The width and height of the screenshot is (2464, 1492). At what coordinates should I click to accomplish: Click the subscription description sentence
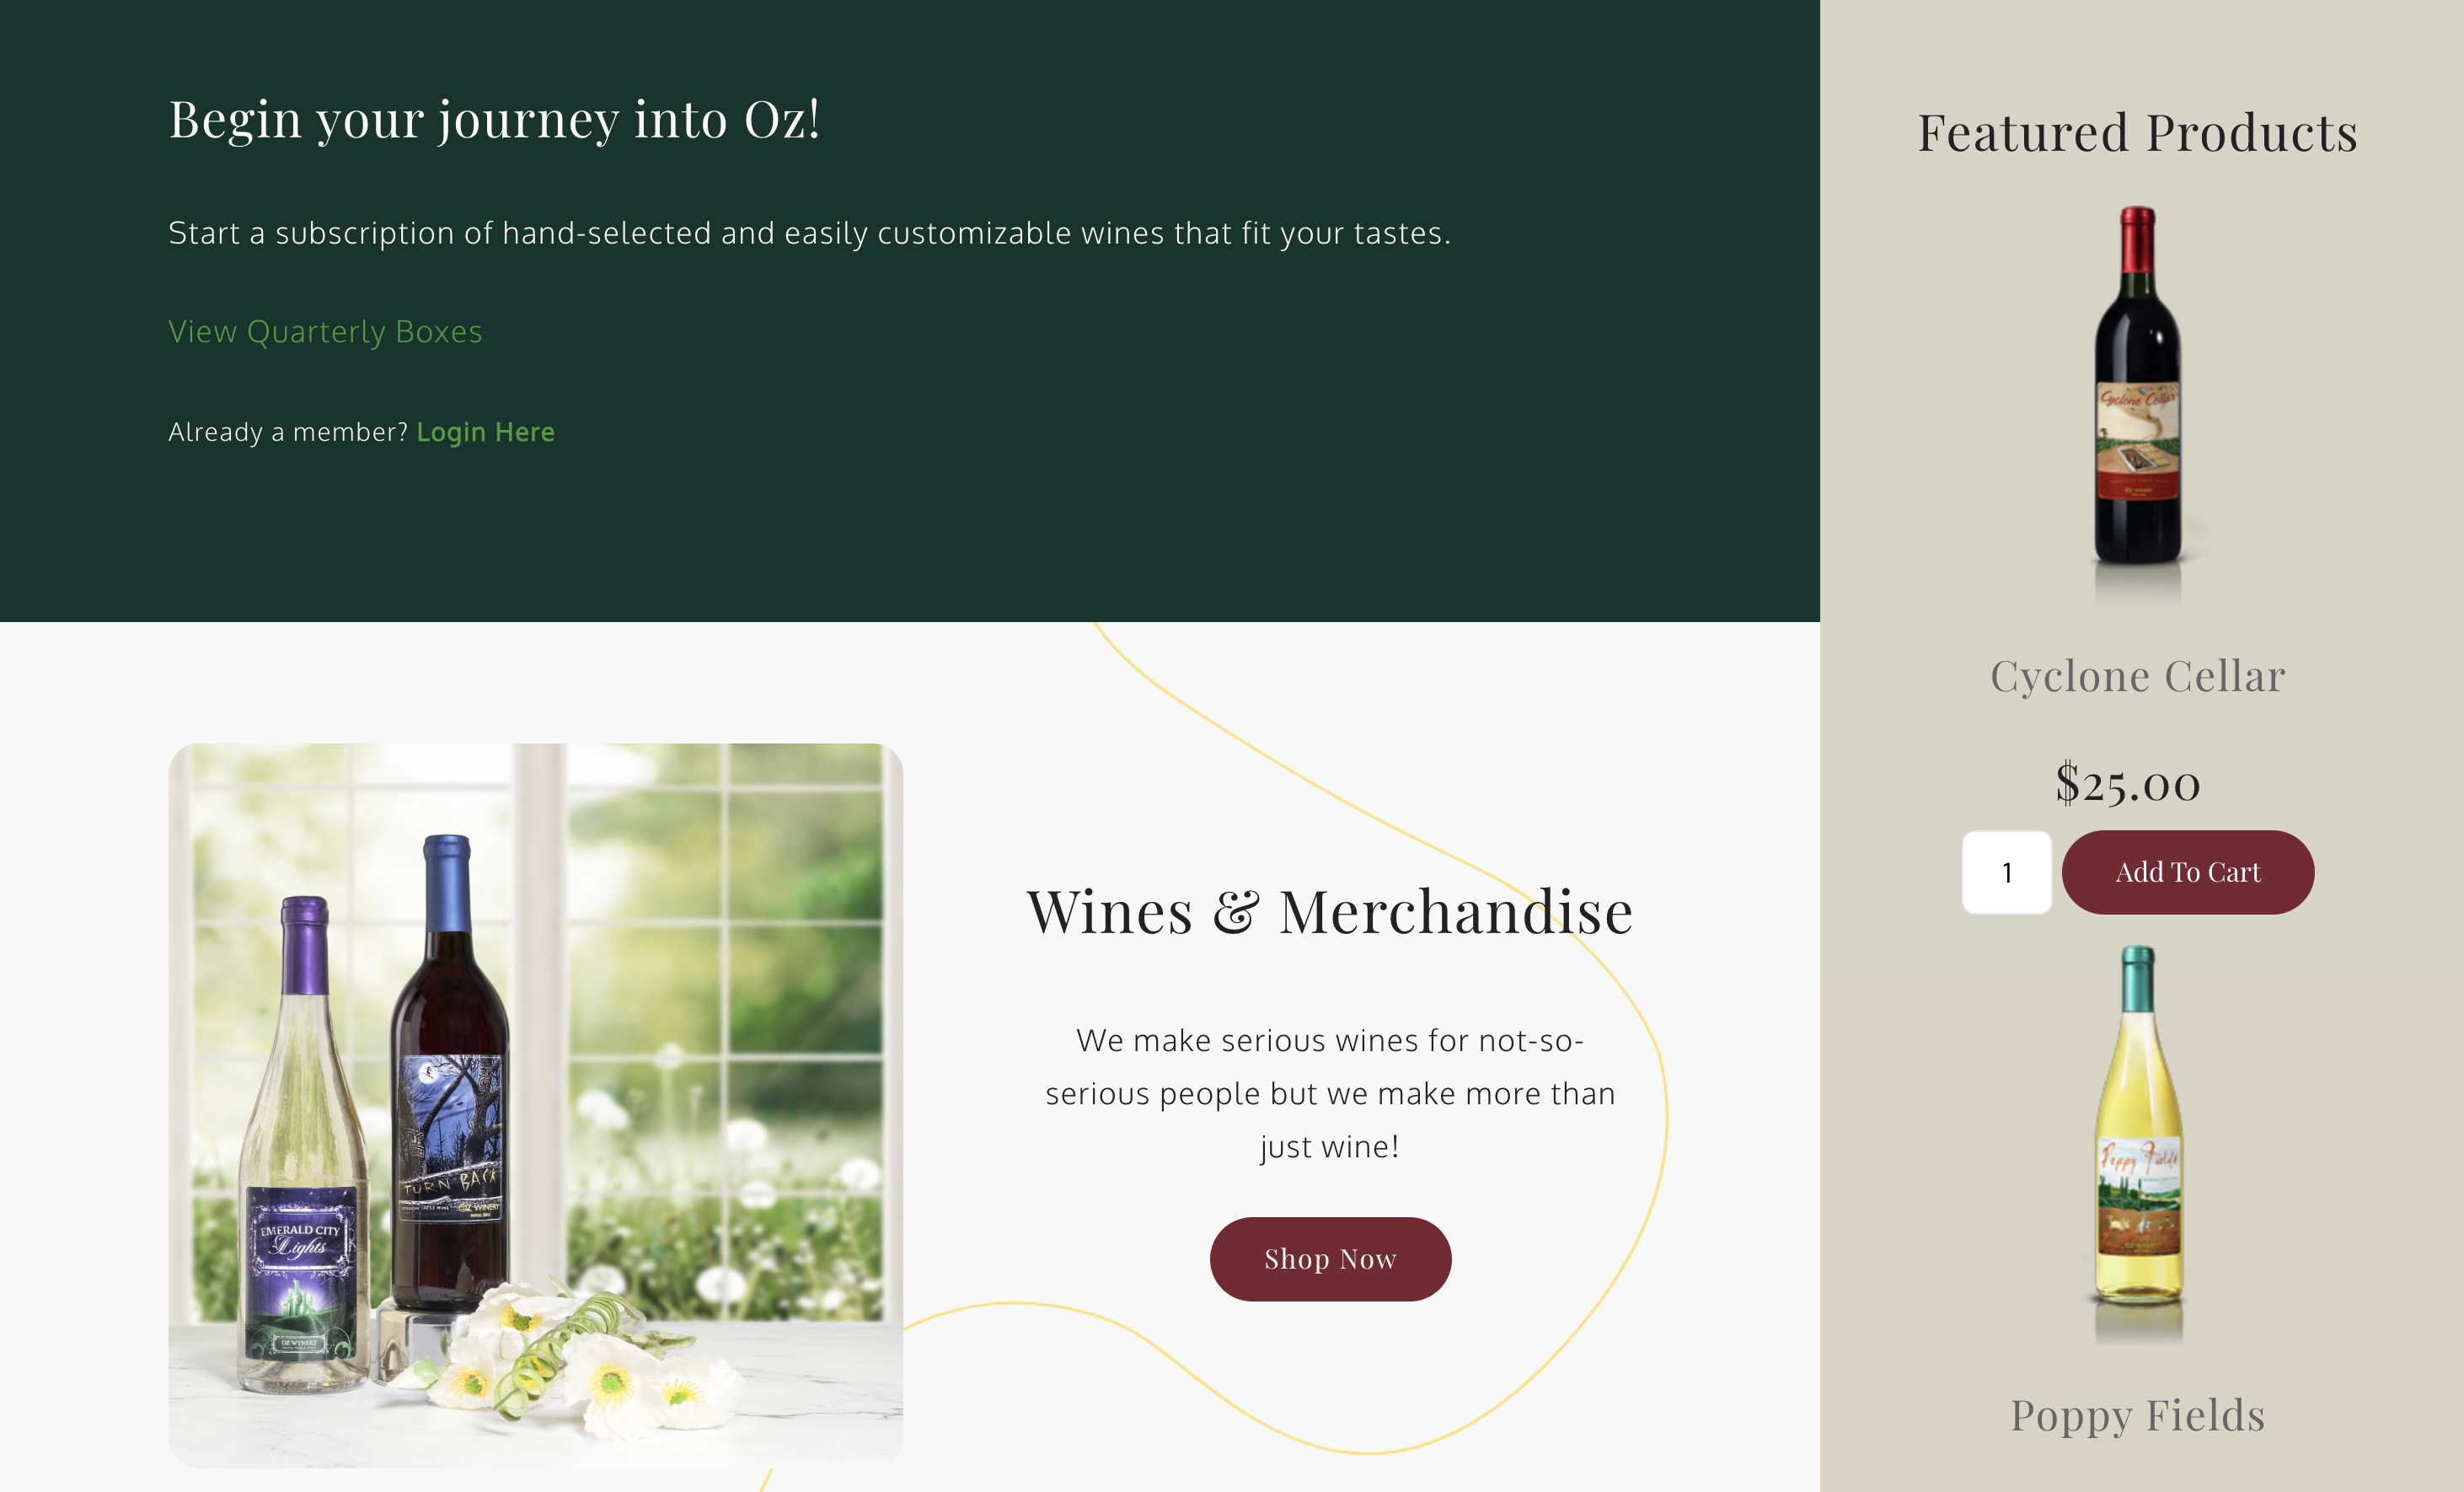coord(809,233)
